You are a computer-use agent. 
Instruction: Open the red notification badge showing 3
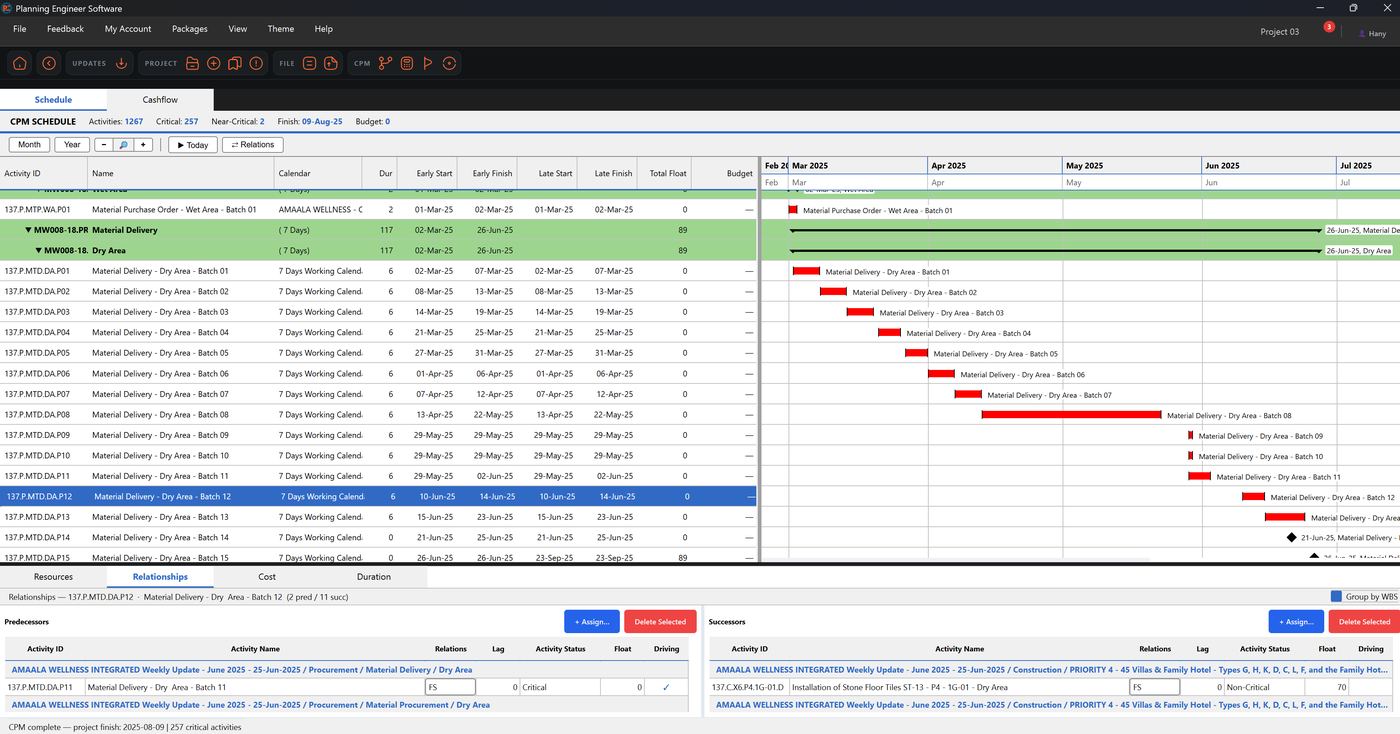click(x=1329, y=27)
